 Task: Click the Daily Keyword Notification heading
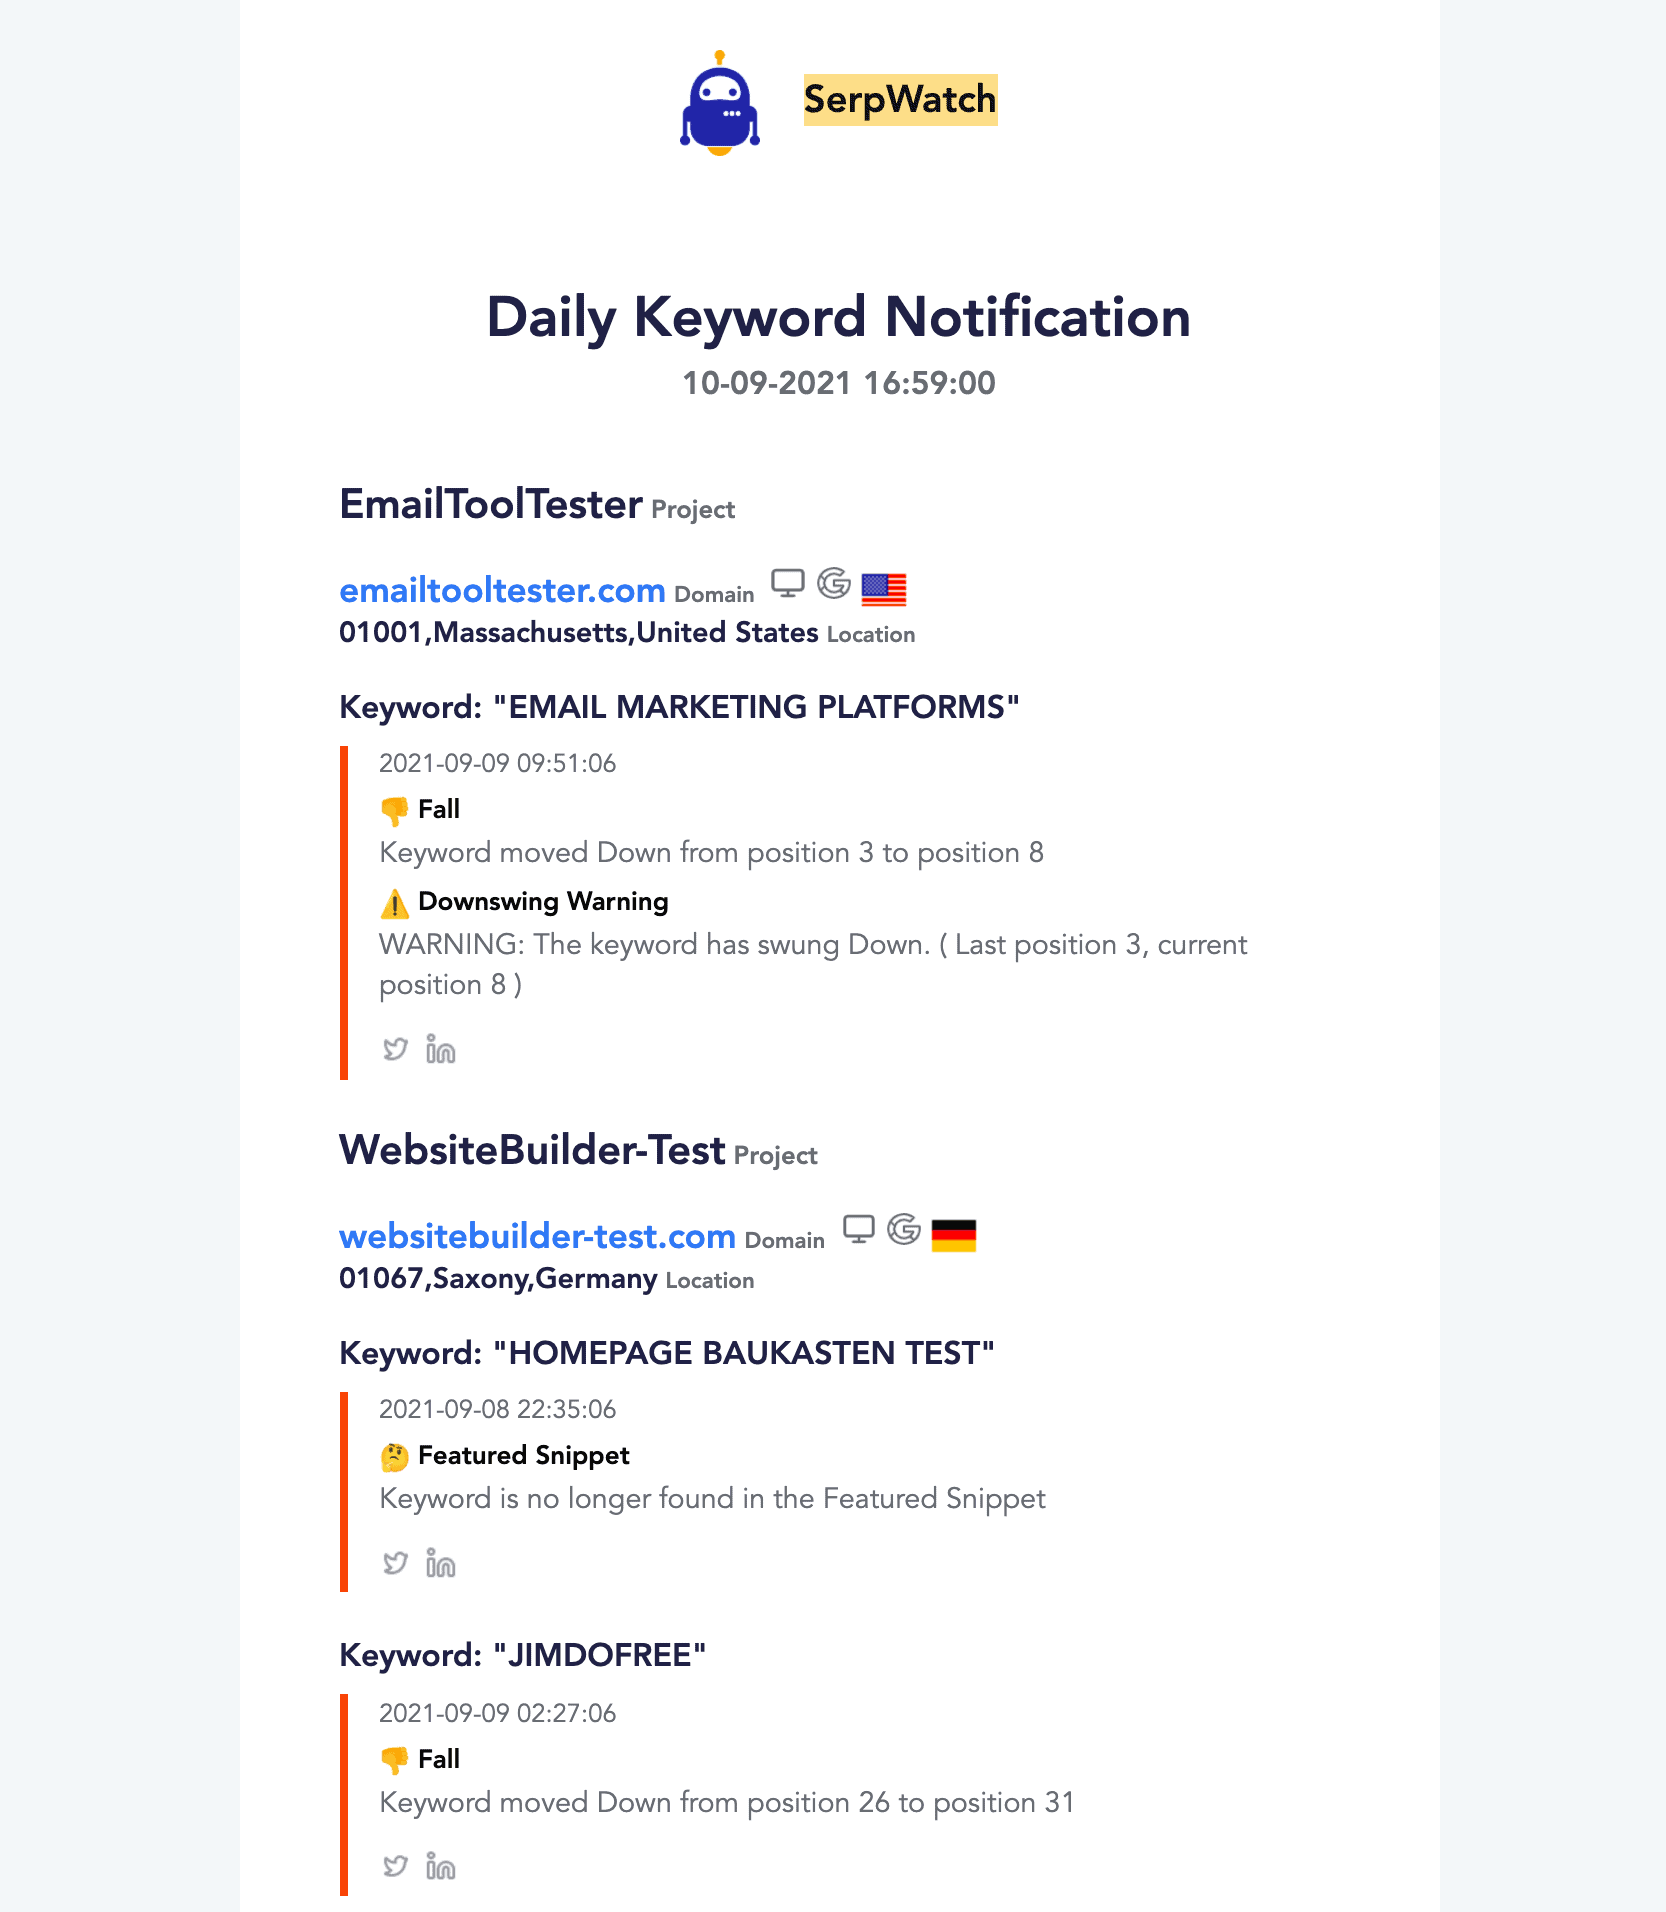[x=838, y=317]
